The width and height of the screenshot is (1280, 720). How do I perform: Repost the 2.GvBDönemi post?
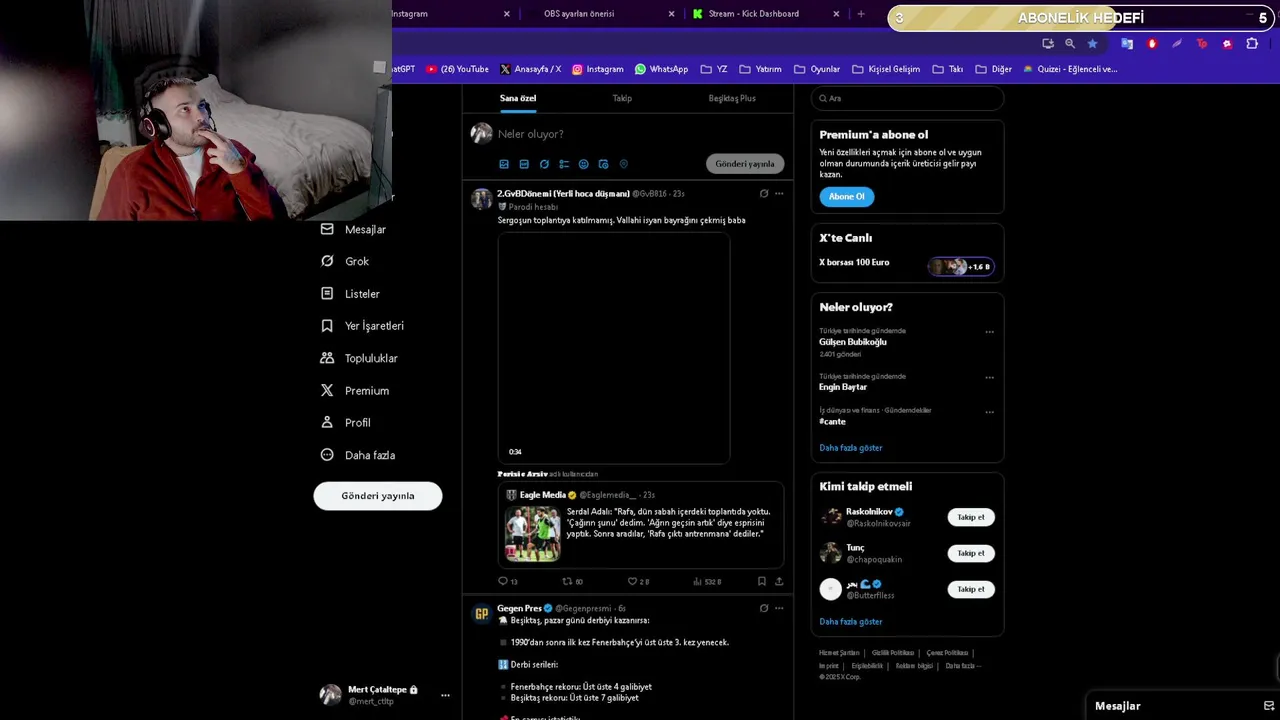point(572,581)
